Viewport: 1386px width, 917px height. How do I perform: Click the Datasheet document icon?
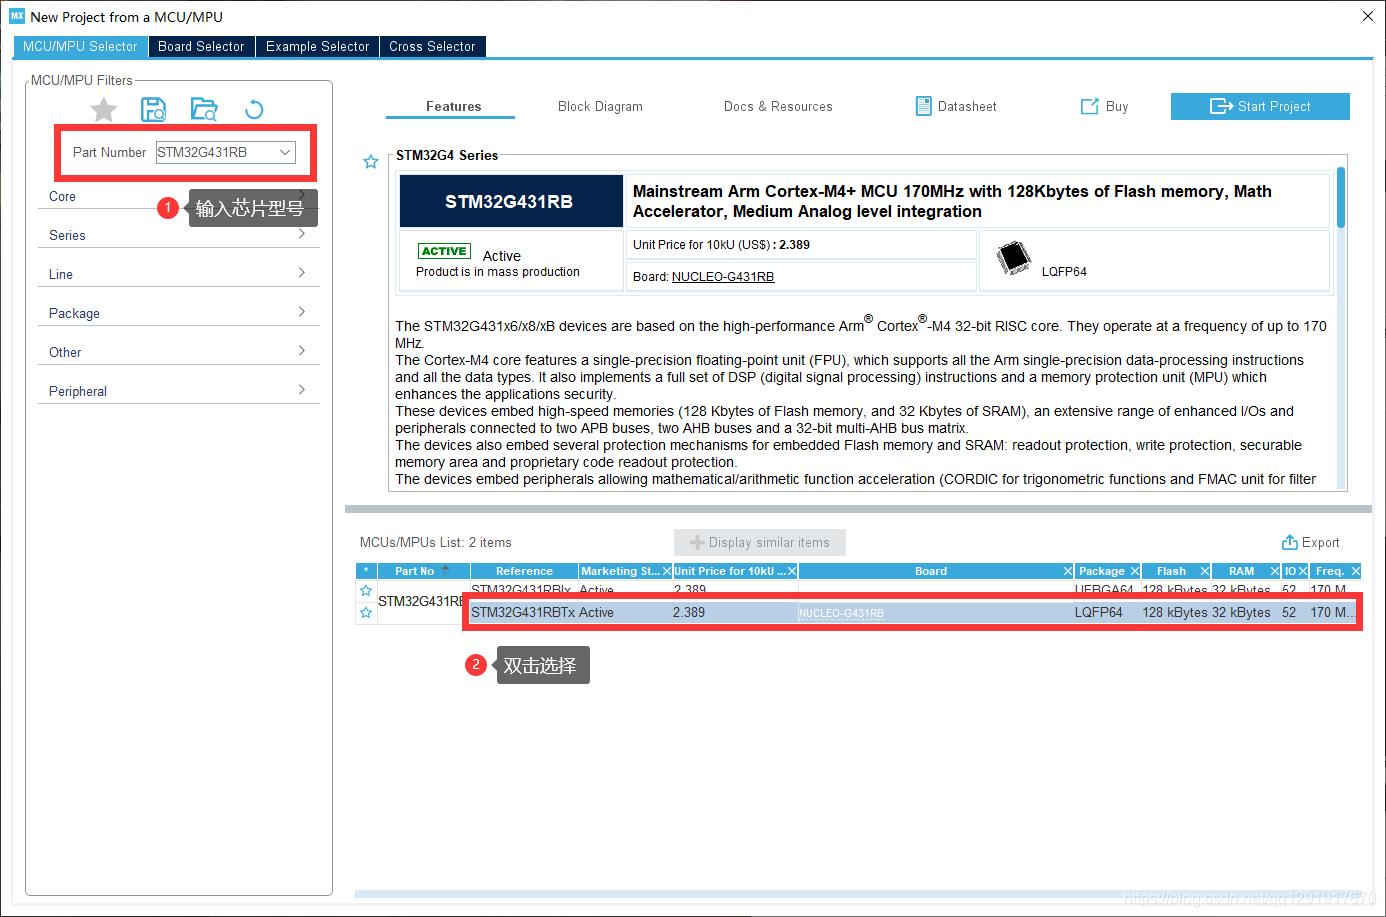924,106
